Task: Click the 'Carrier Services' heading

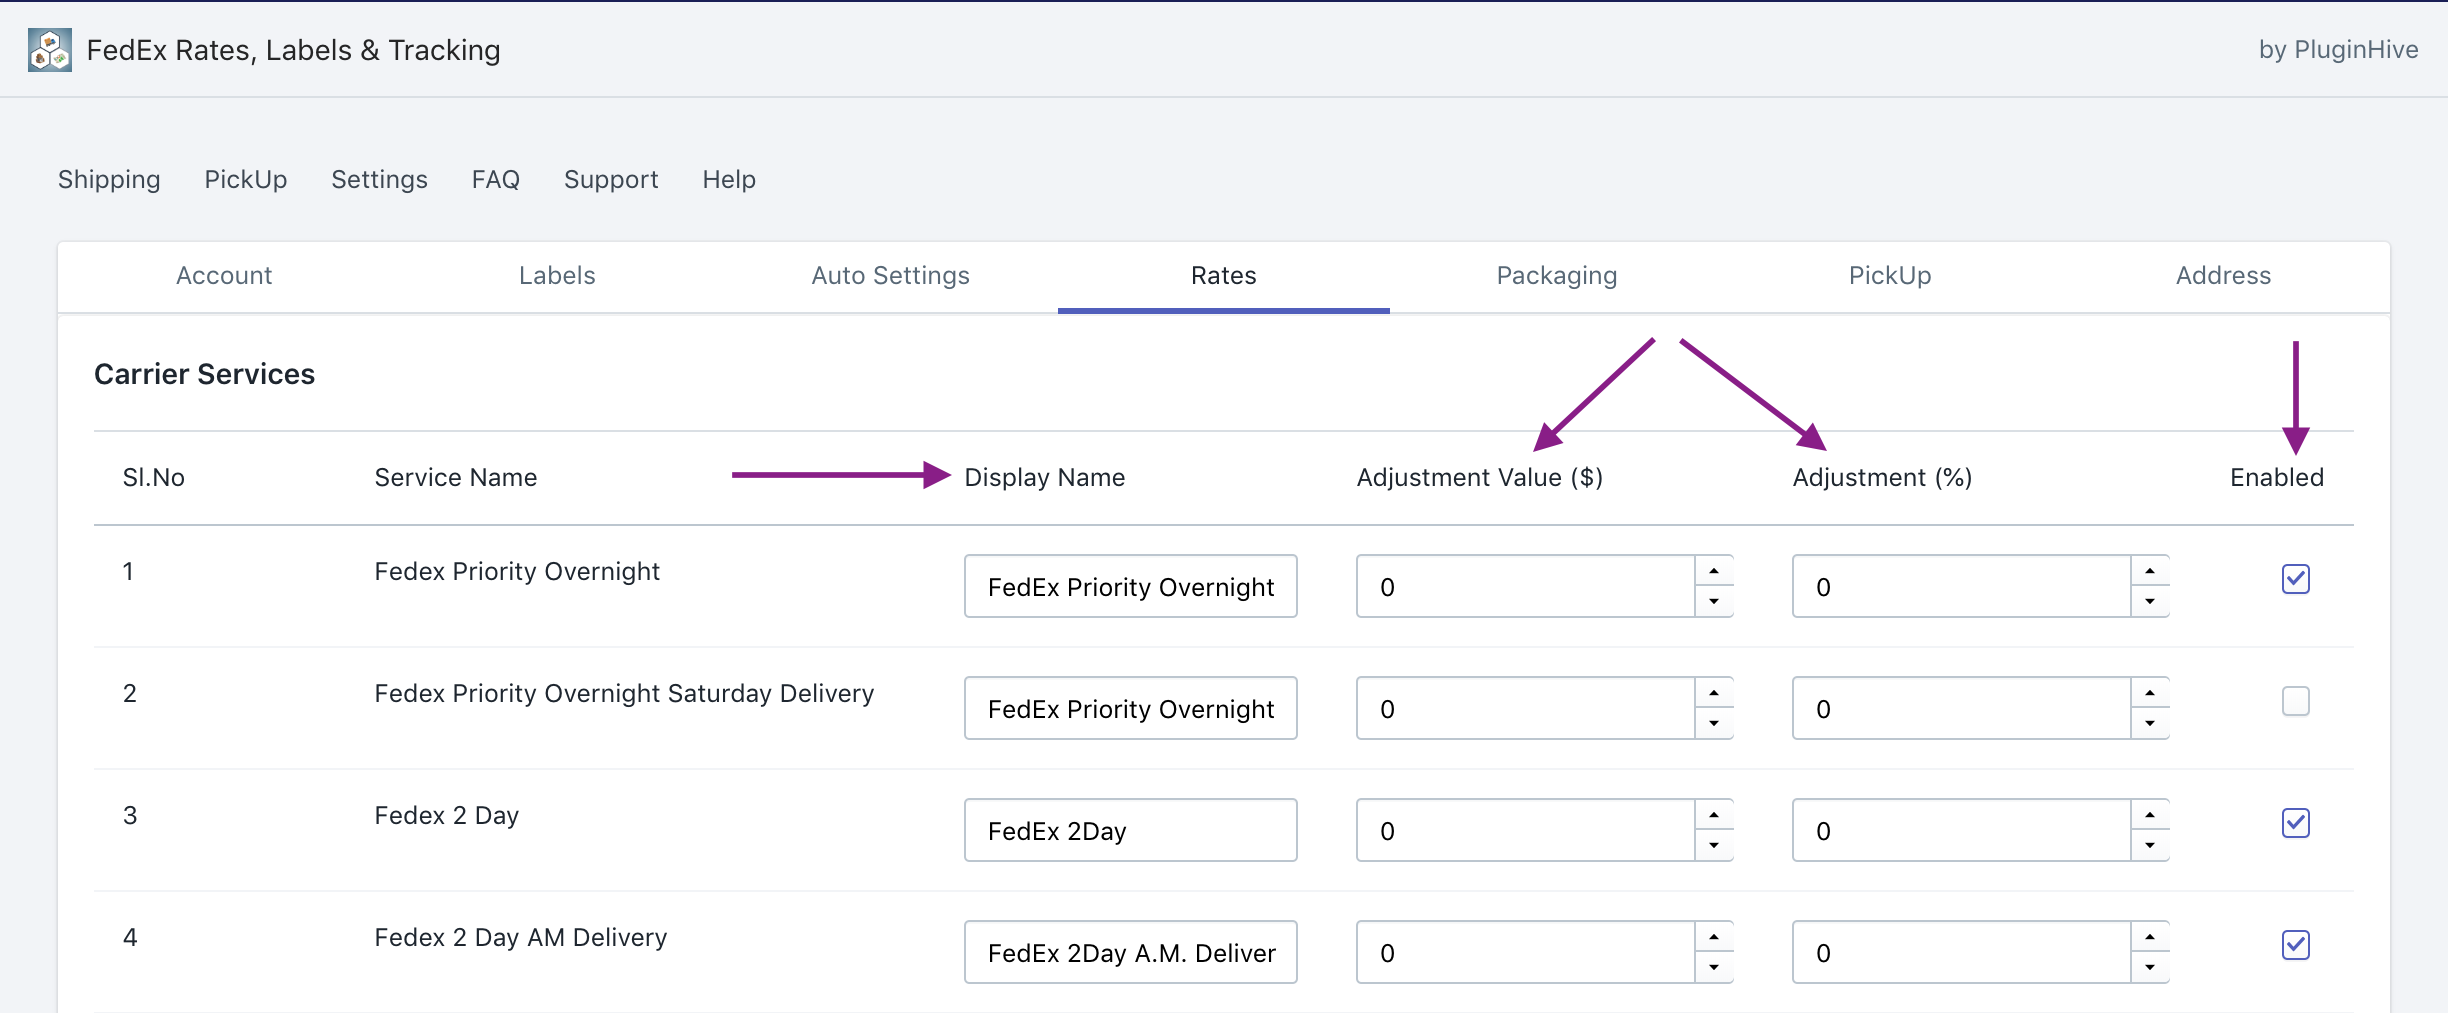Action: click(x=204, y=374)
